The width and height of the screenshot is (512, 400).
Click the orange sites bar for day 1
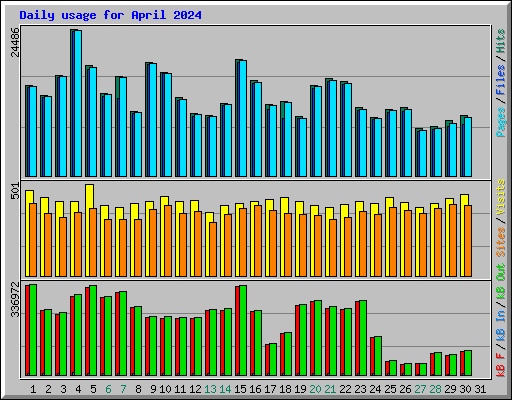33,240
